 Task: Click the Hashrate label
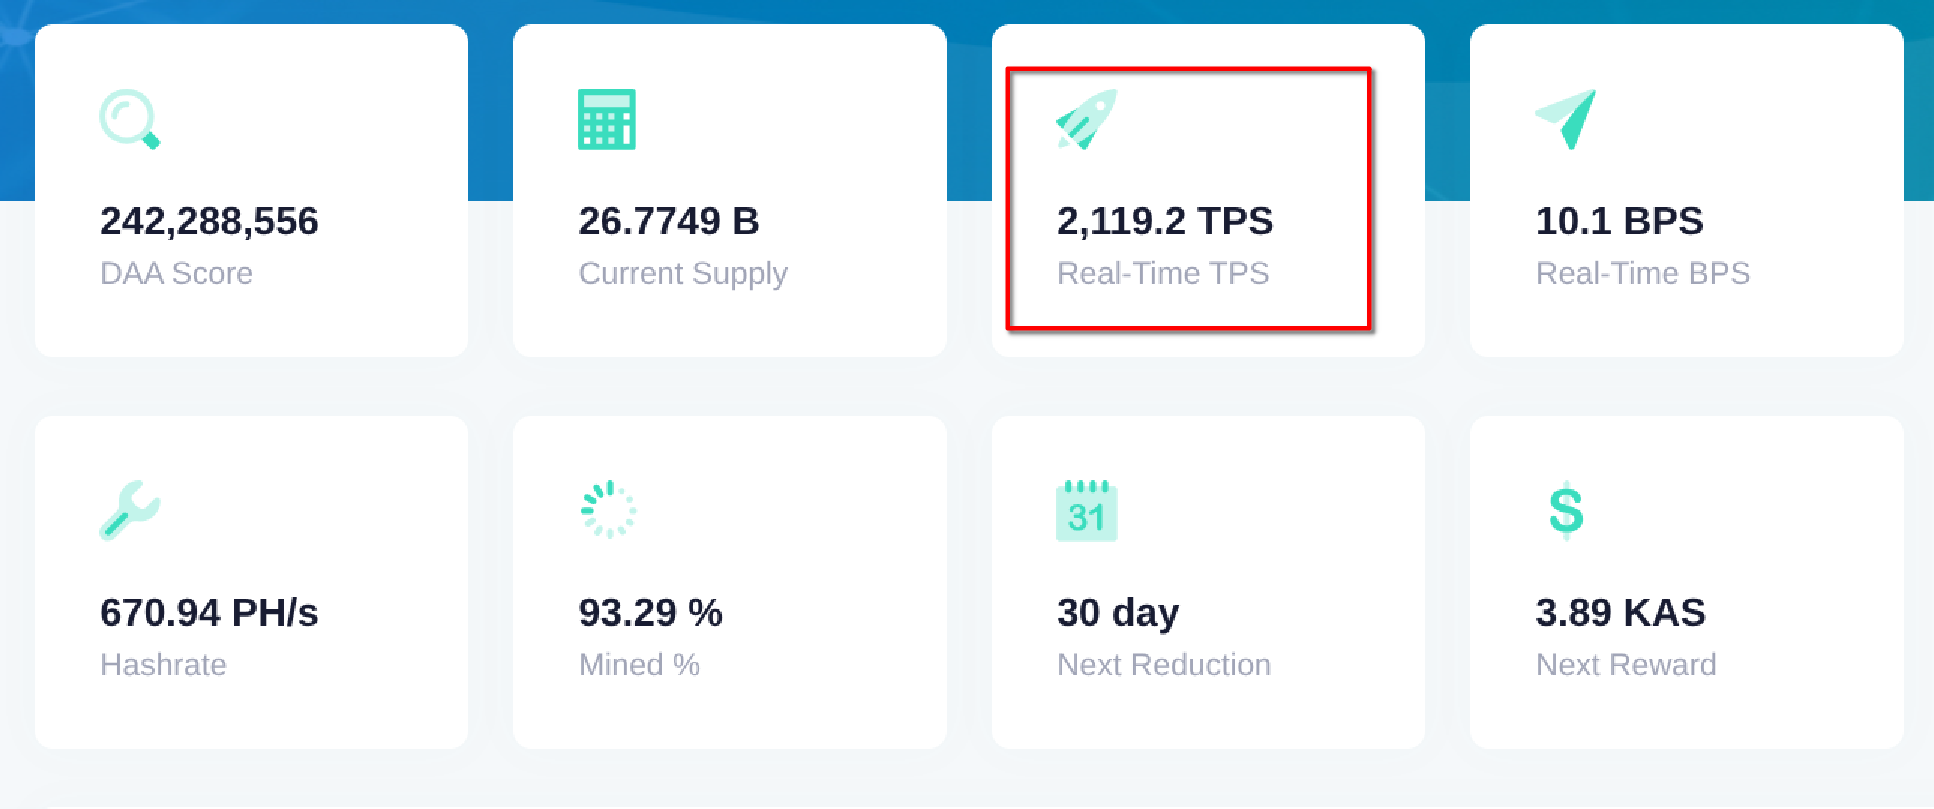click(163, 665)
